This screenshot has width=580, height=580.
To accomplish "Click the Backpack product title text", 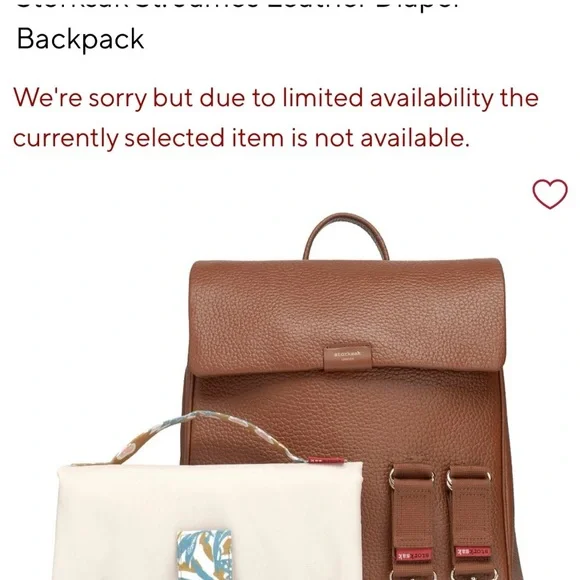I will (80, 39).
